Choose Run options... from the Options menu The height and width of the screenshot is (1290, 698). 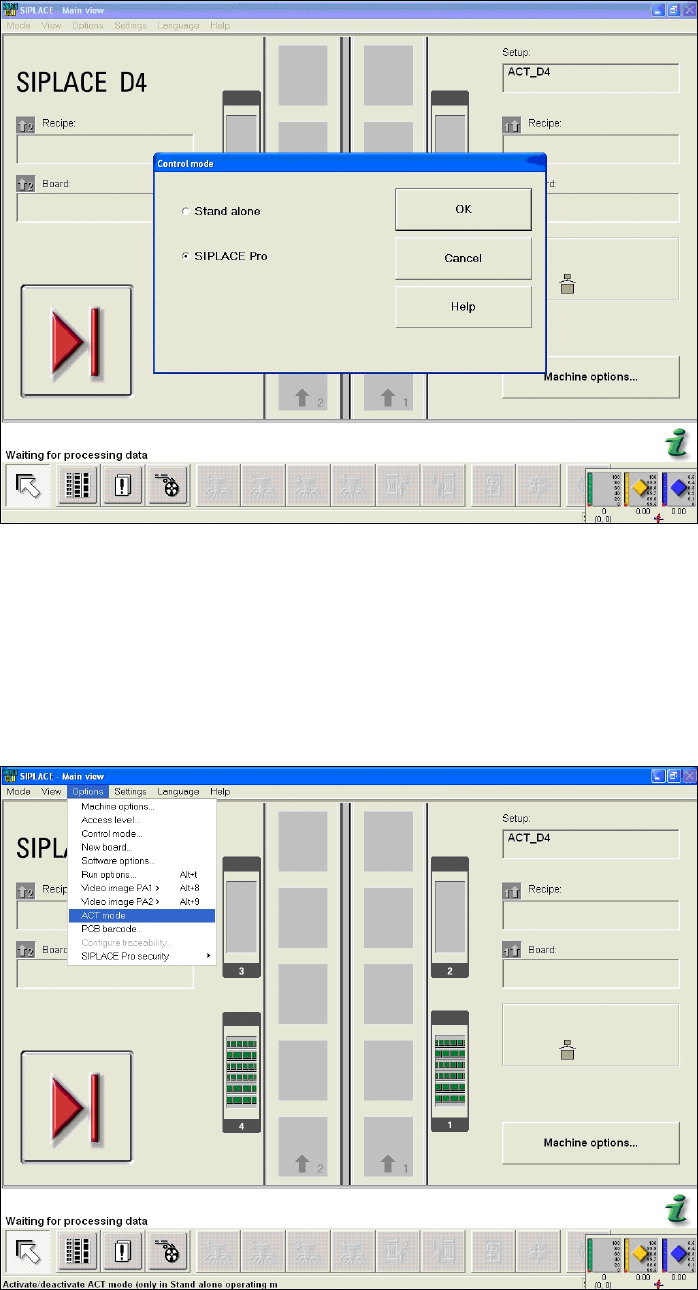[141, 874]
